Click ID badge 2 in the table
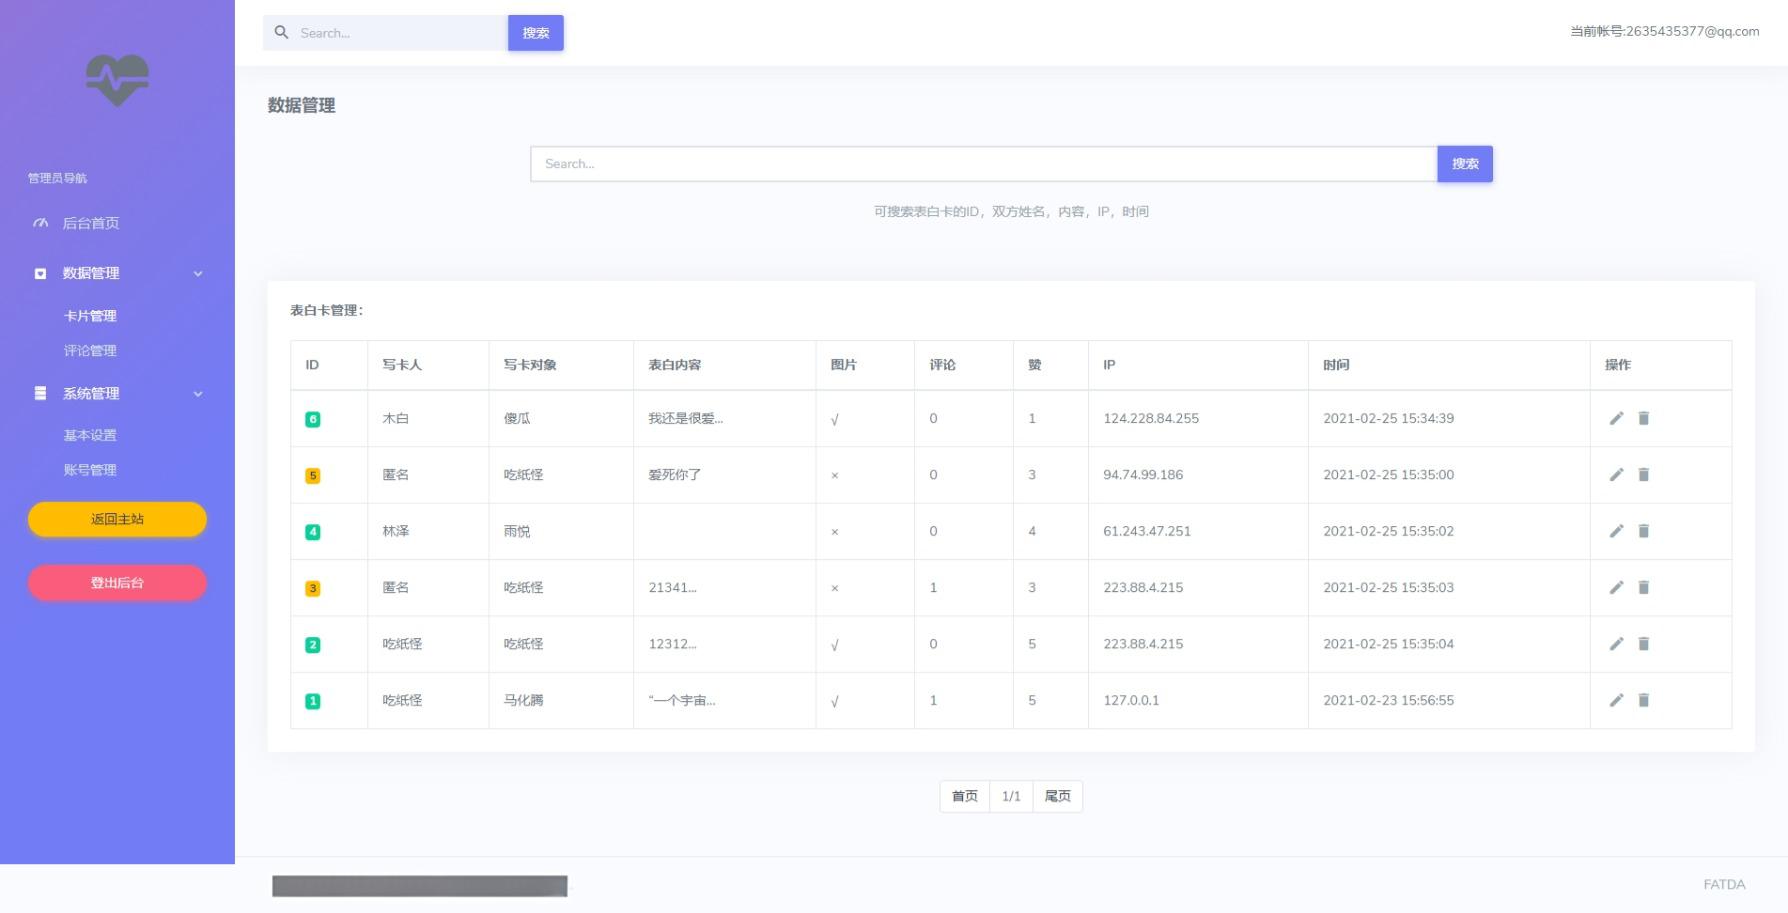This screenshot has height=913, width=1788. [313, 645]
